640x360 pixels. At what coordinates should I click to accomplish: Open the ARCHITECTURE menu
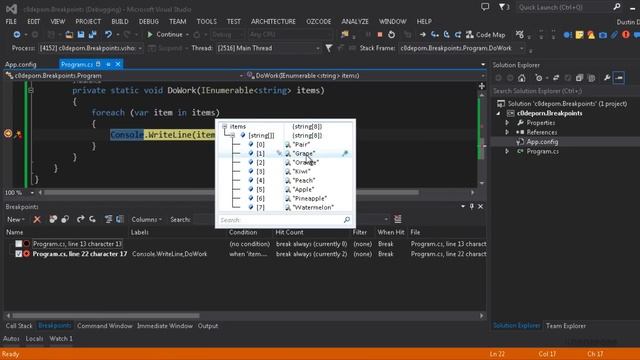click(x=273, y=21)
